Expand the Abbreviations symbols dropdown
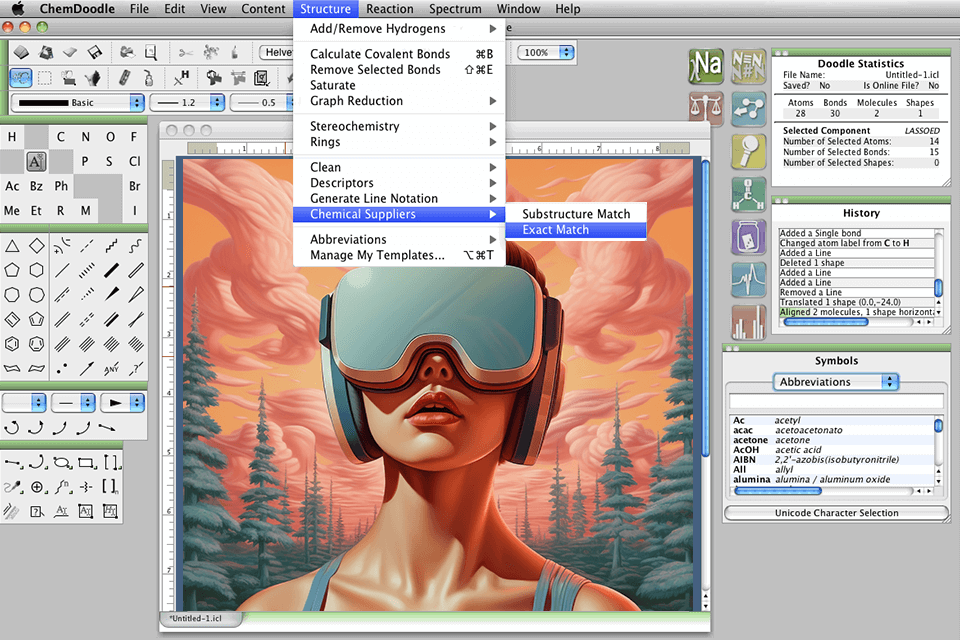Viewport: 960px width, 640px height. 836,382
